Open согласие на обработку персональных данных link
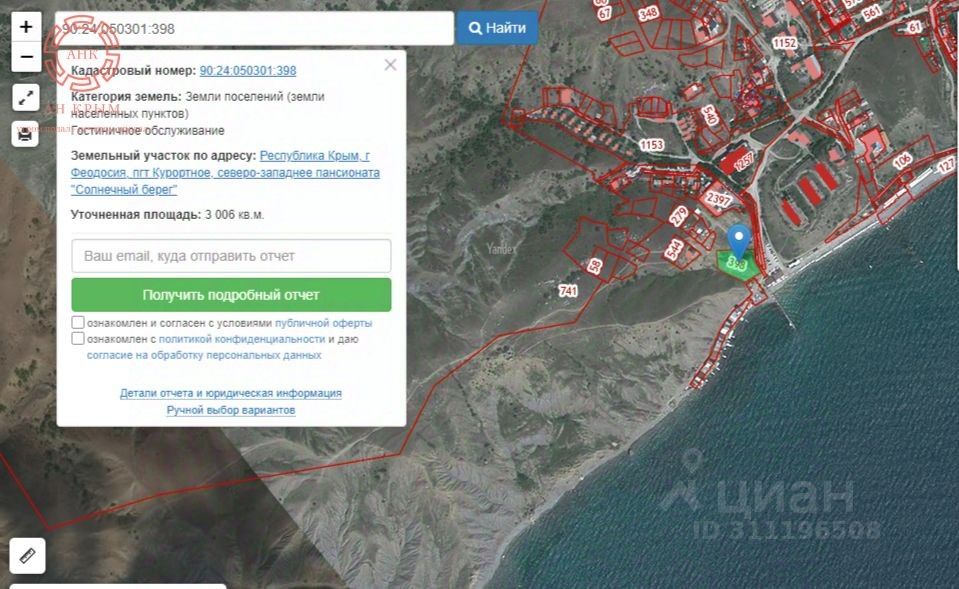Viewport: 959px width, 589px height. click(204, 355)
